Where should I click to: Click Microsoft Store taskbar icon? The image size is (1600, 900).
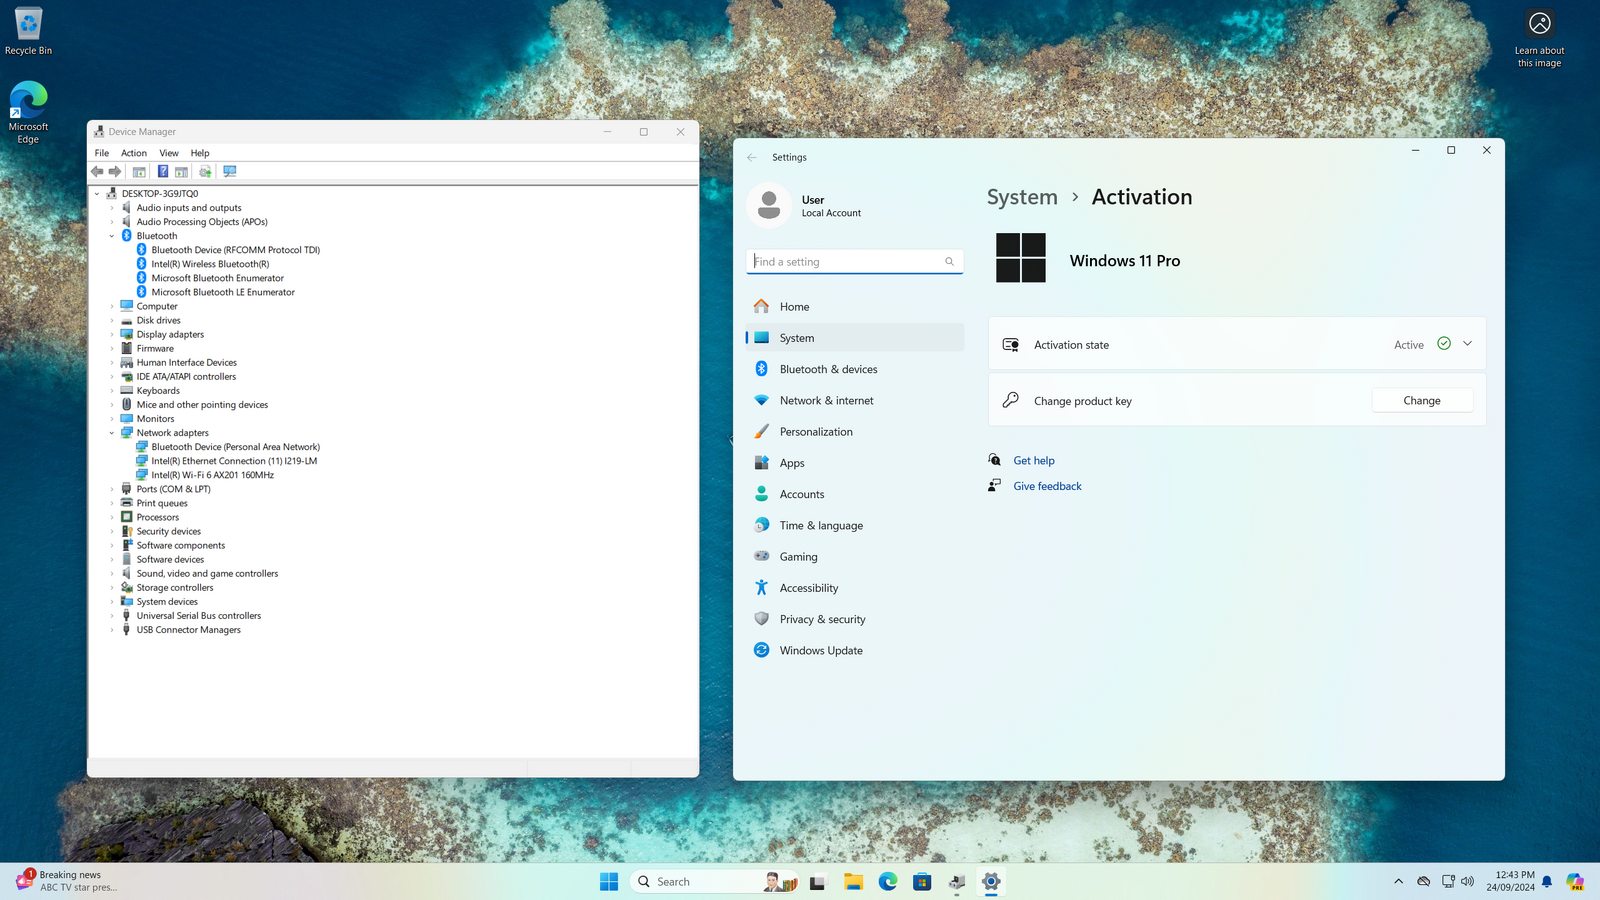coord(922,881)
